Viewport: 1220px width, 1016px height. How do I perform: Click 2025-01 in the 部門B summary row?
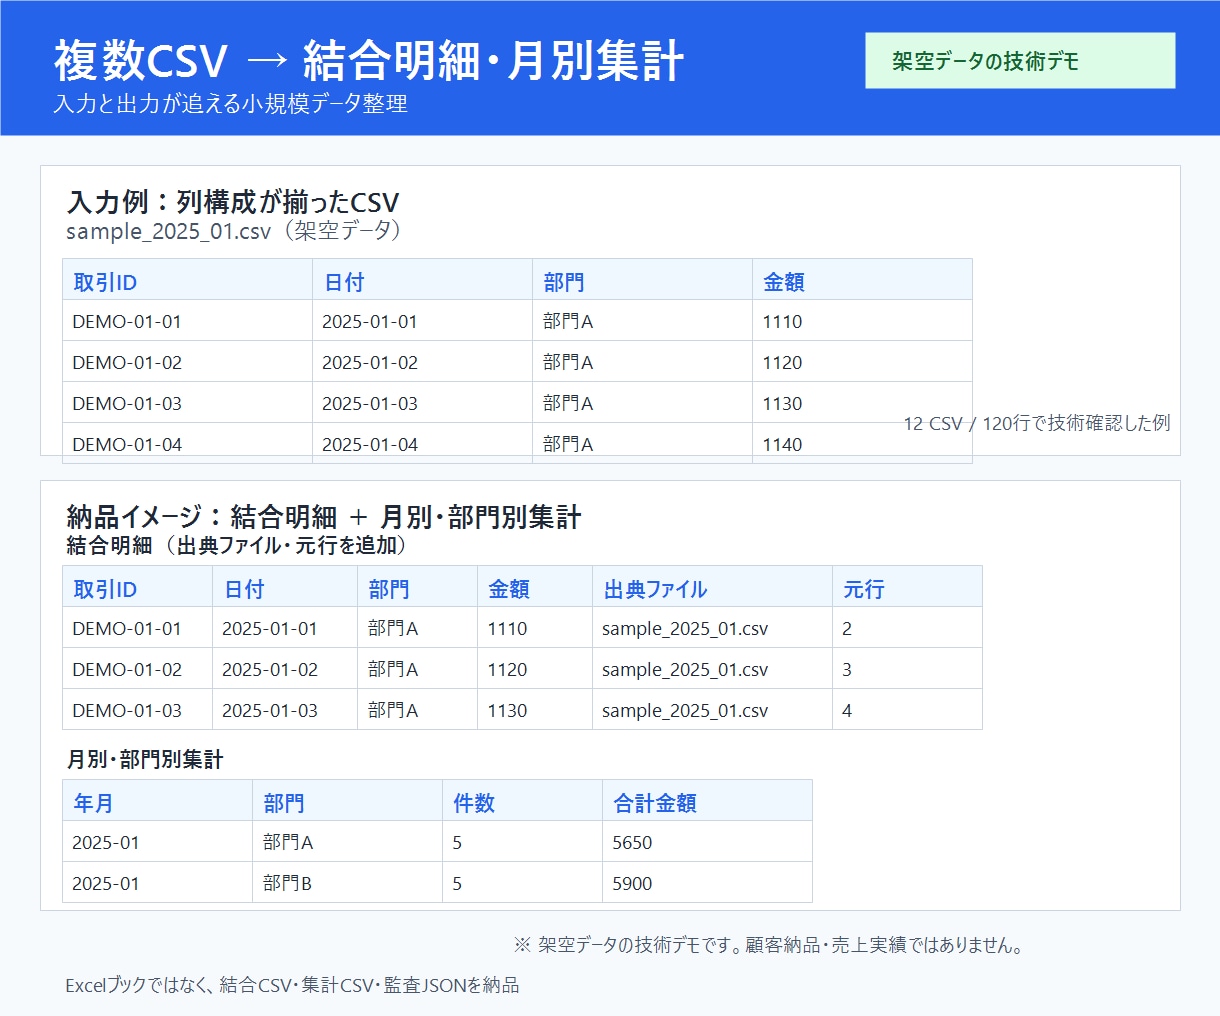point(106,884)
